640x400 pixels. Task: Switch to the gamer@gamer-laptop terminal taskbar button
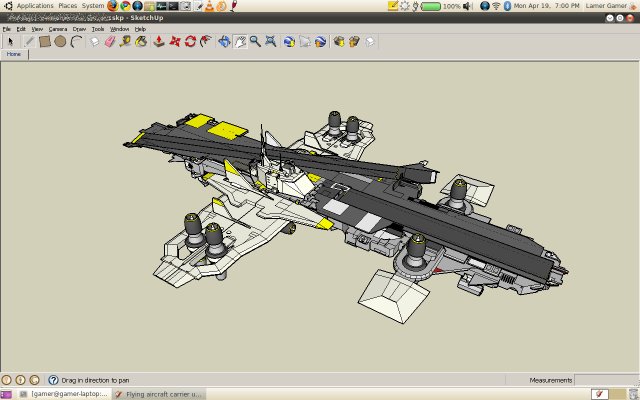(x=62, y=394)
